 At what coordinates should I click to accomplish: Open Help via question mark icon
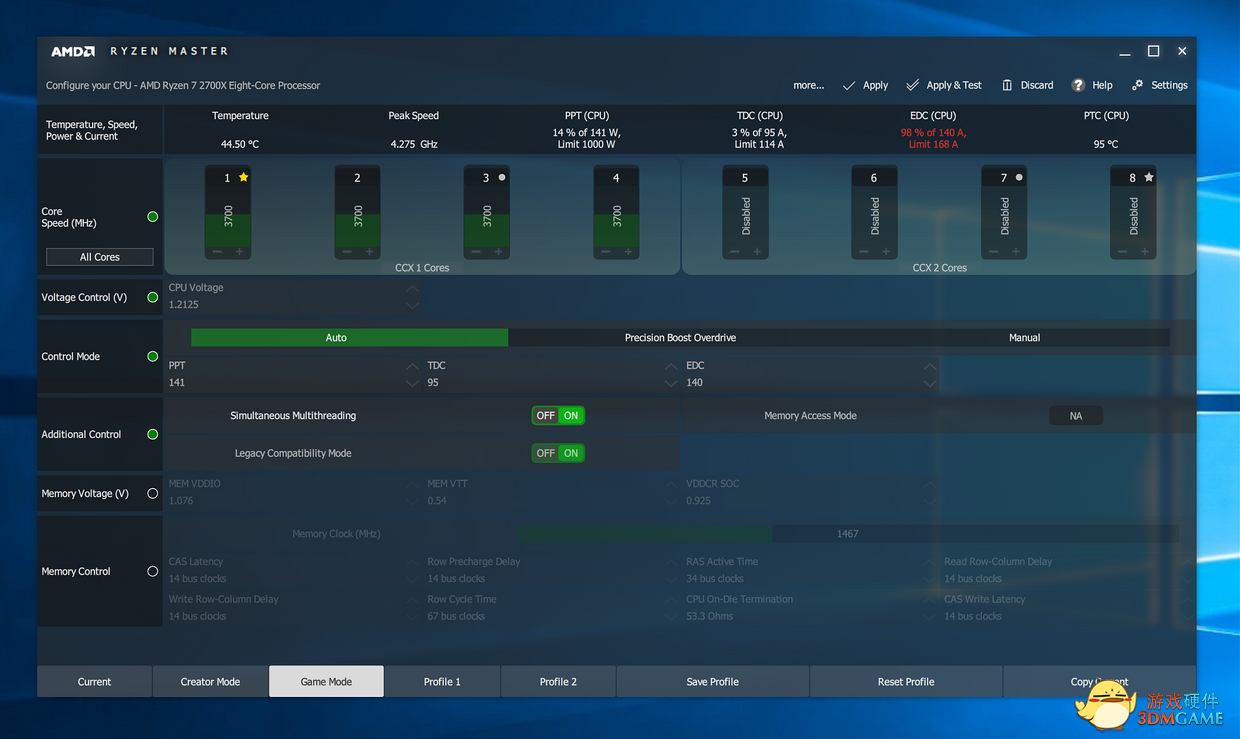[x=1078, y=85]
